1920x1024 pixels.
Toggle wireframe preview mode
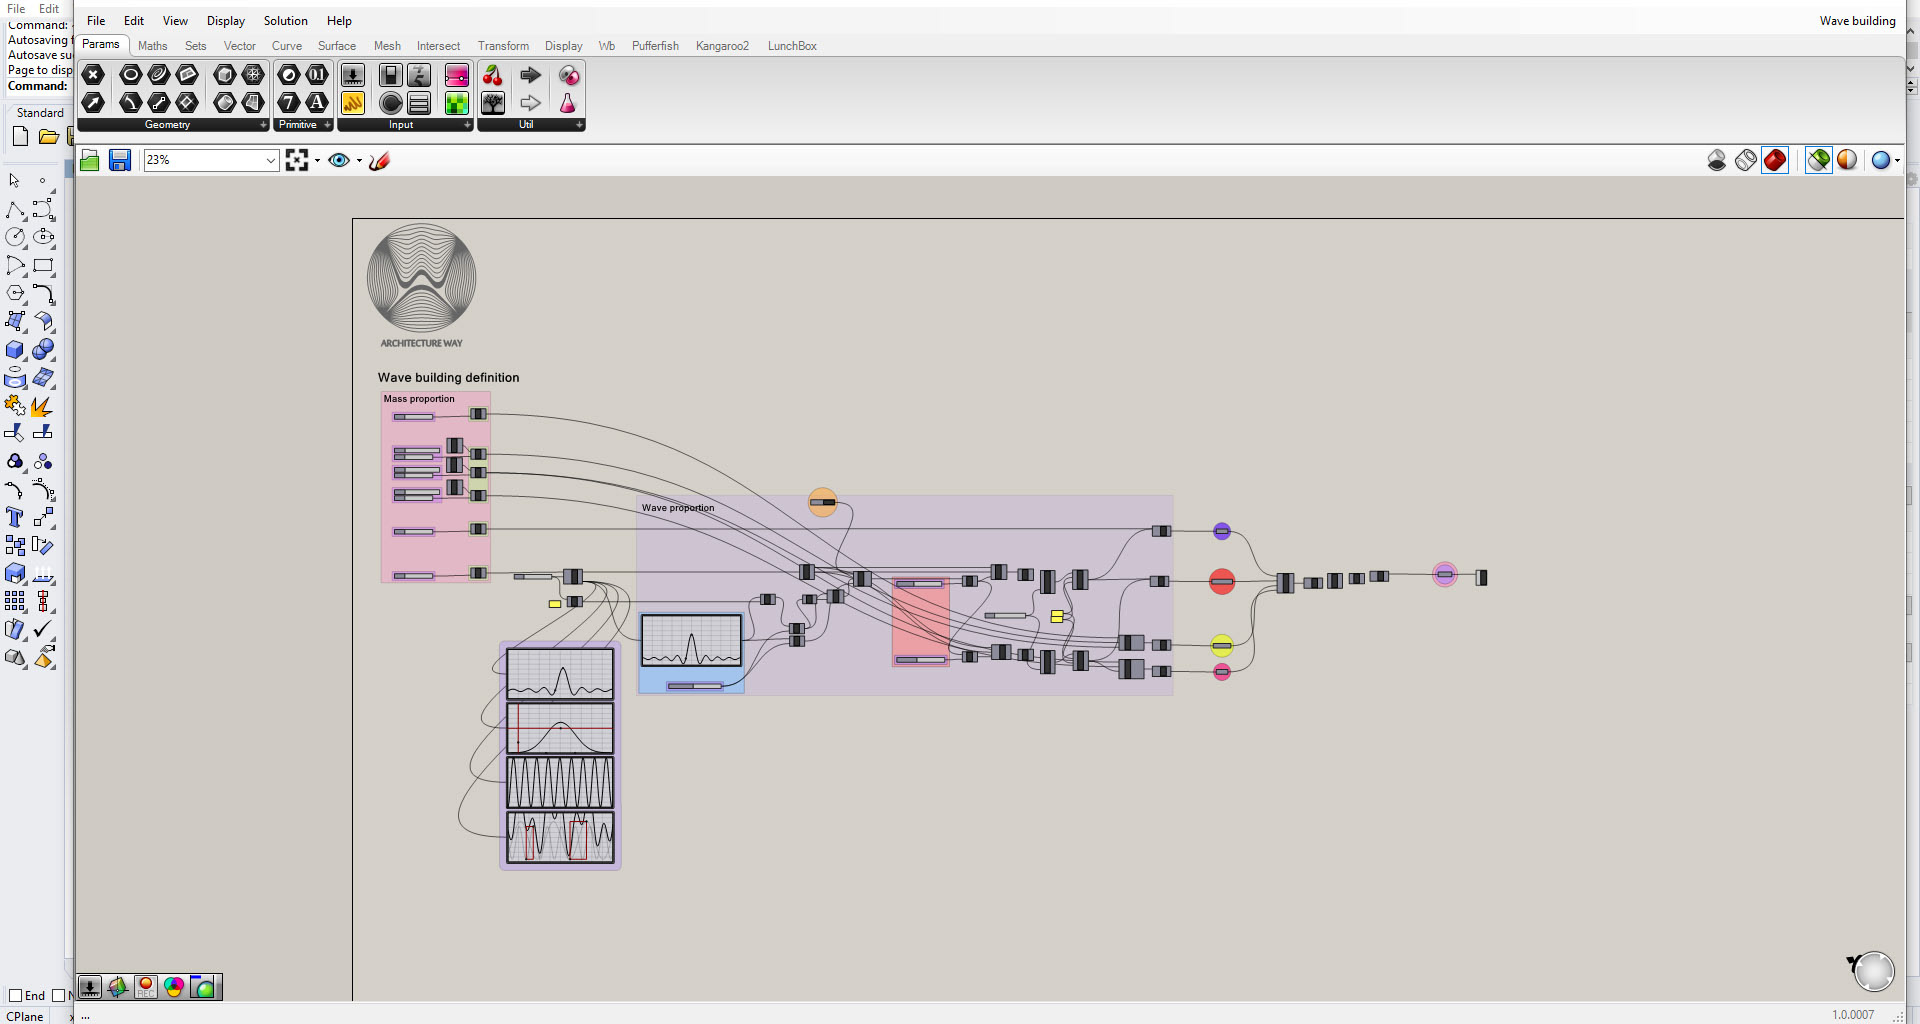pyautogui.click(x=1746, y=160)
